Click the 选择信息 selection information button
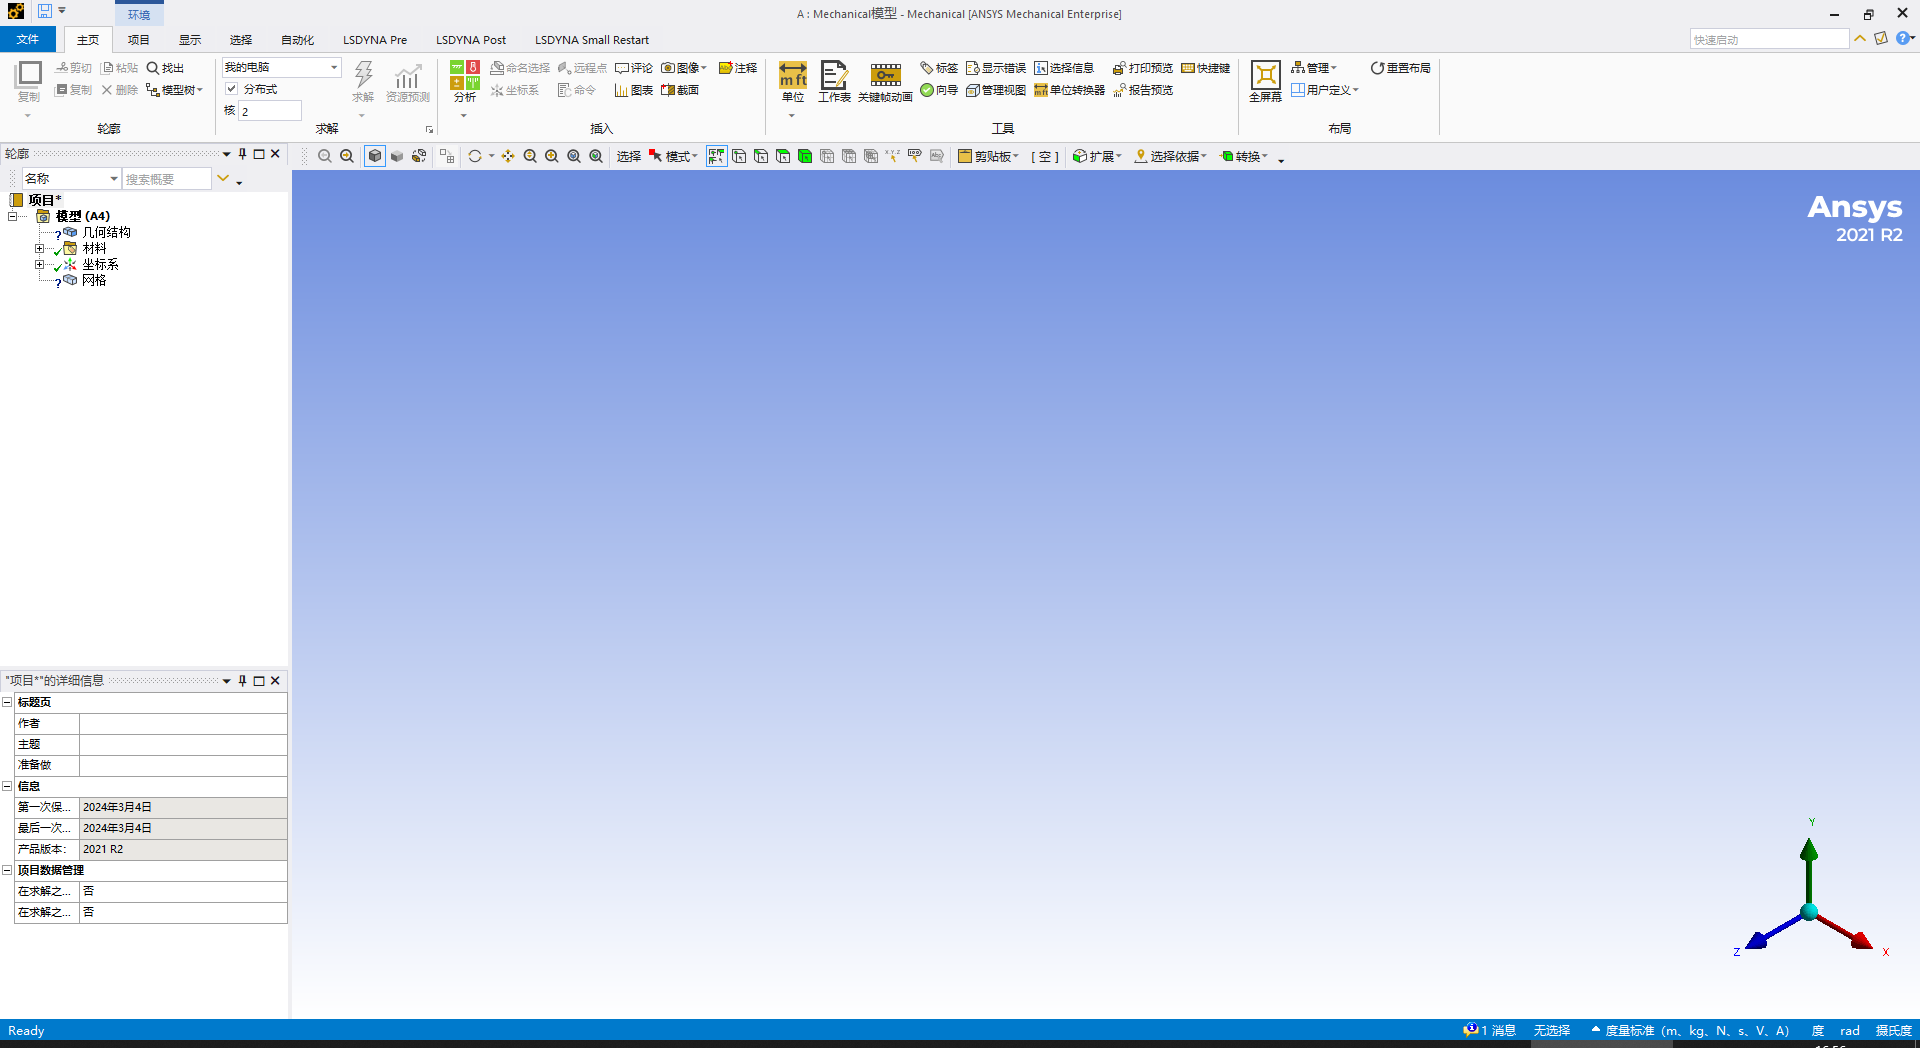This screenshot has width=1920, height=1048. [1064, 68]
